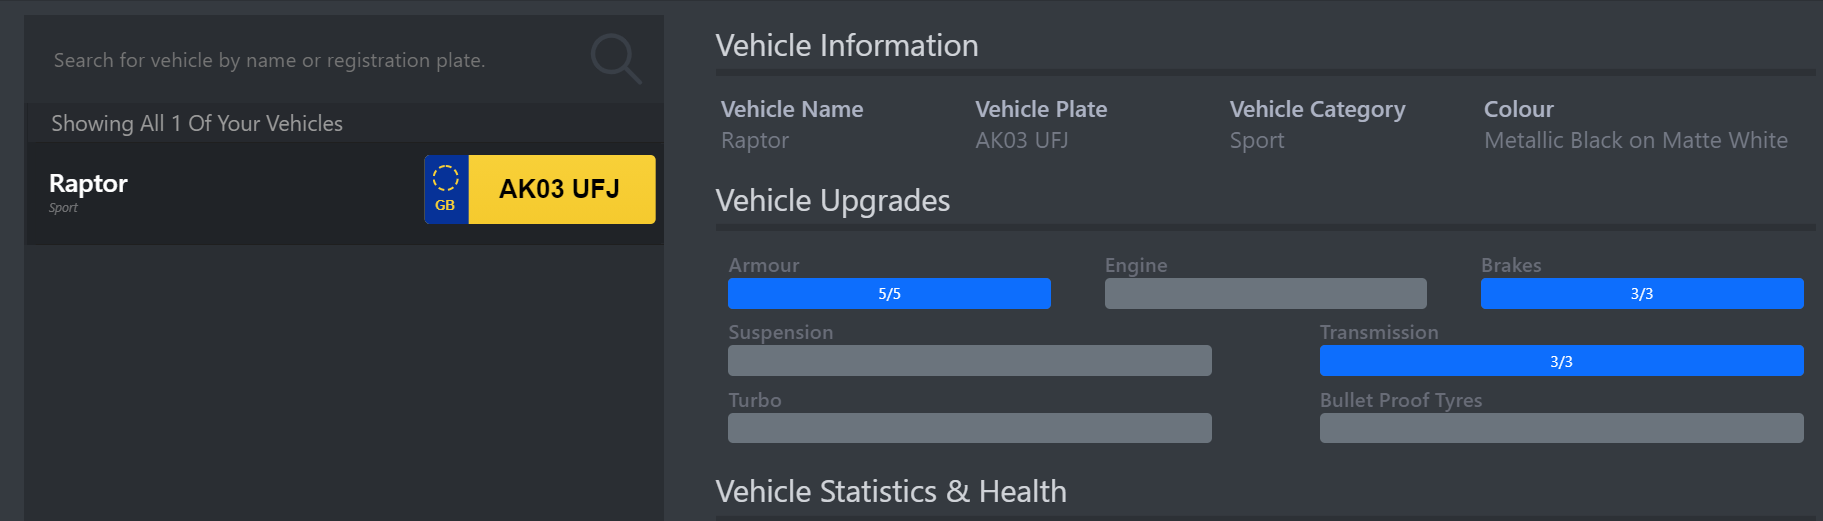This screenshot has height=521, width=1823.
Task: Click the Vehicle Name value Raptor
Action: tap(755, 141)
